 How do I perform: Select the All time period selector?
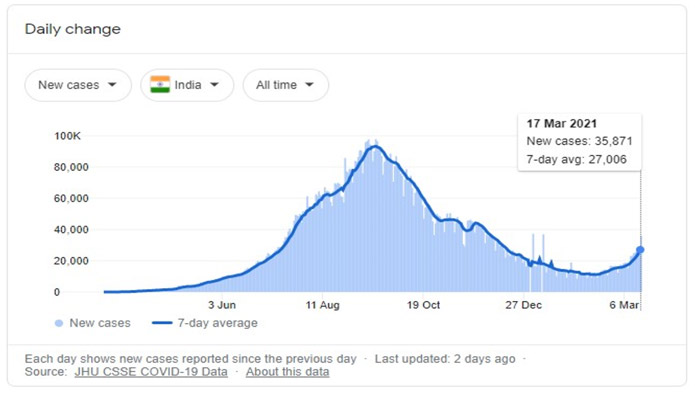[x=286, y=85]
